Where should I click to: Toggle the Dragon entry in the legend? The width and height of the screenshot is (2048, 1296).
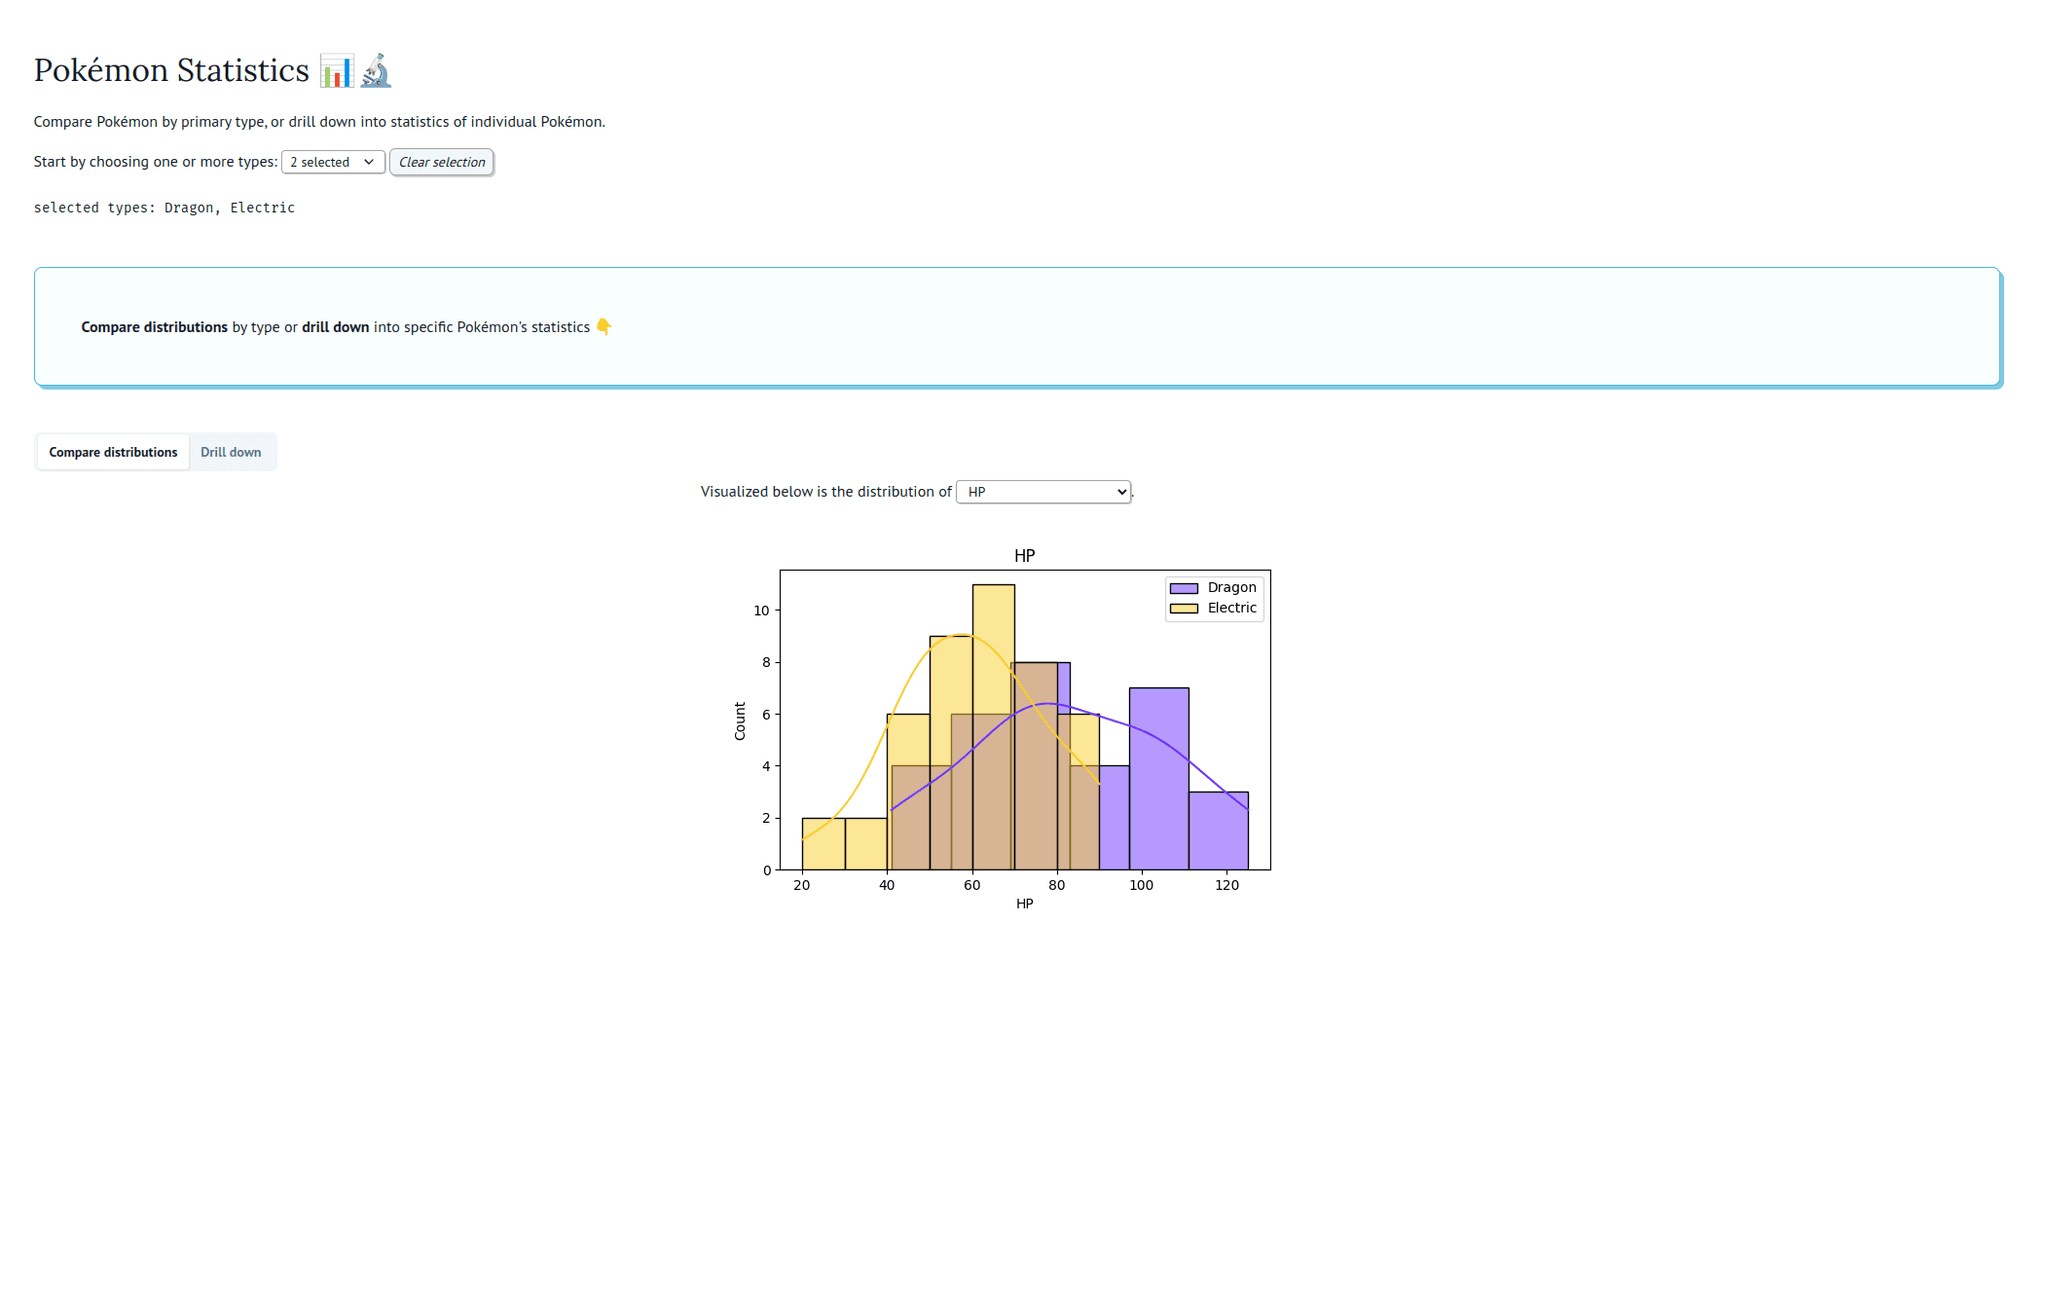click(x=1230, y=587)
